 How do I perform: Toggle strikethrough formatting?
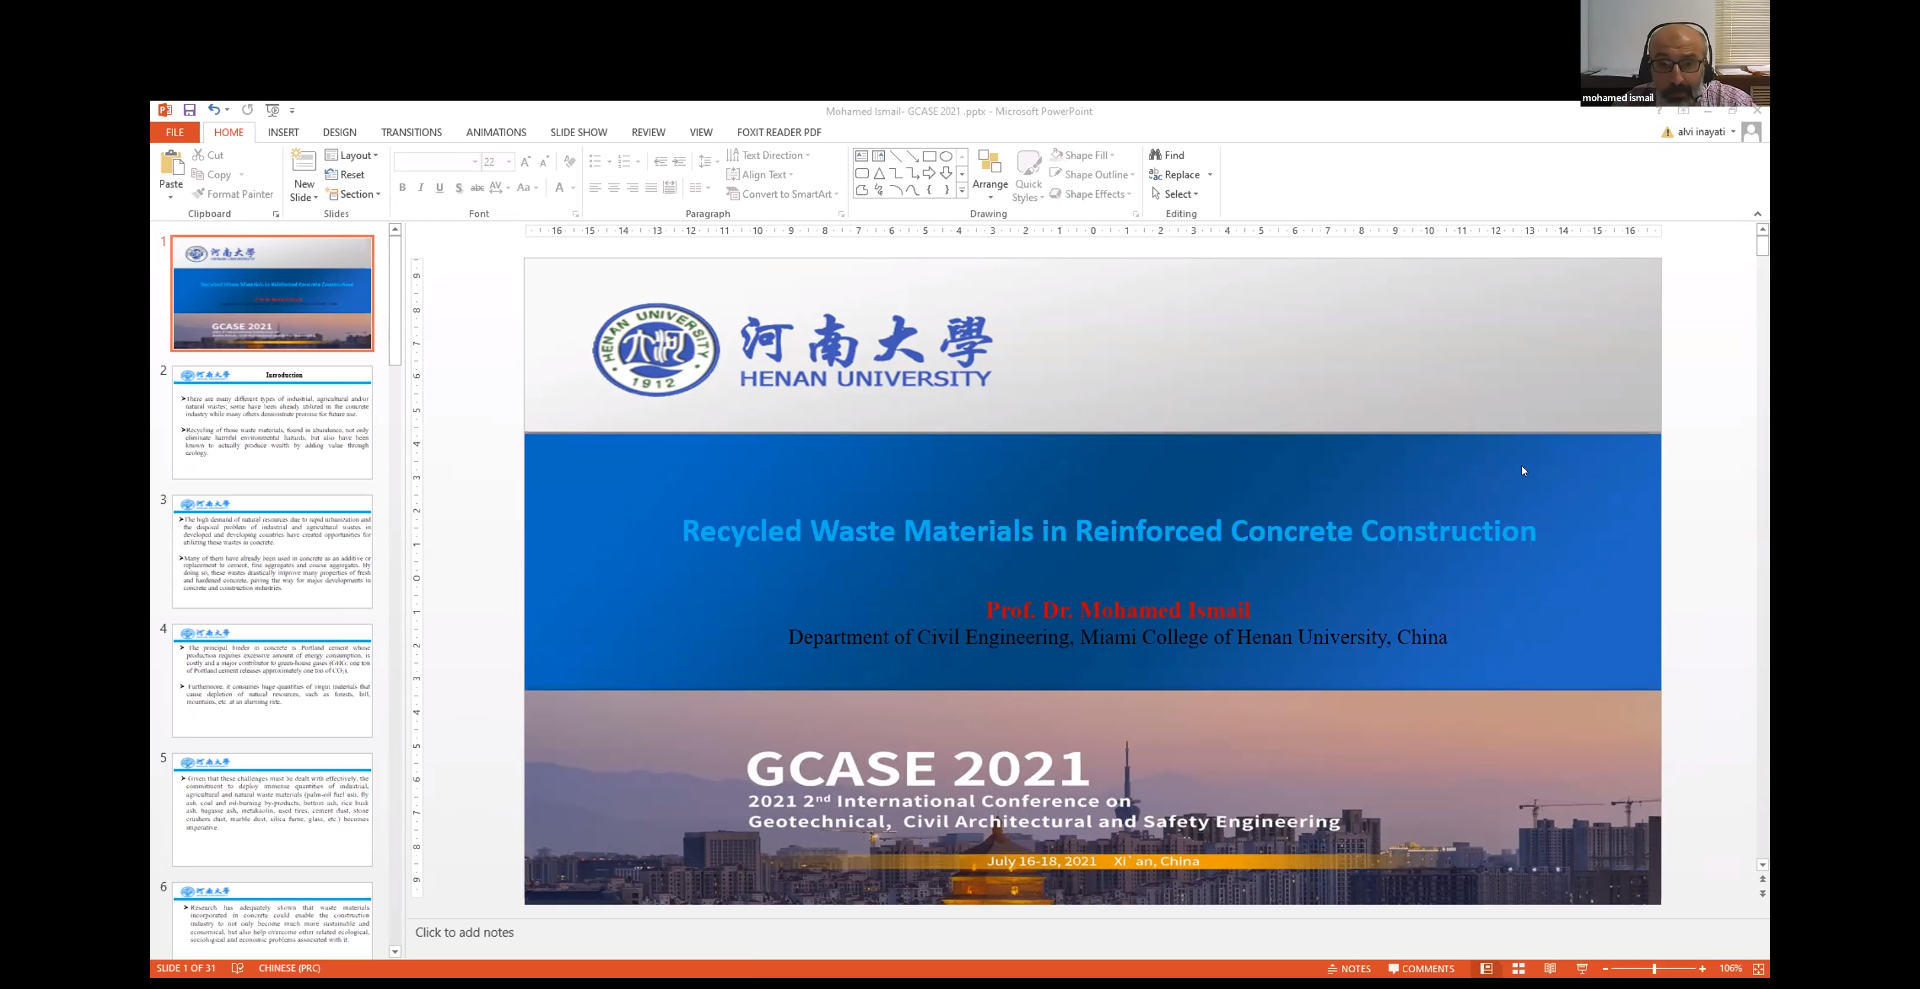(478, 187)
